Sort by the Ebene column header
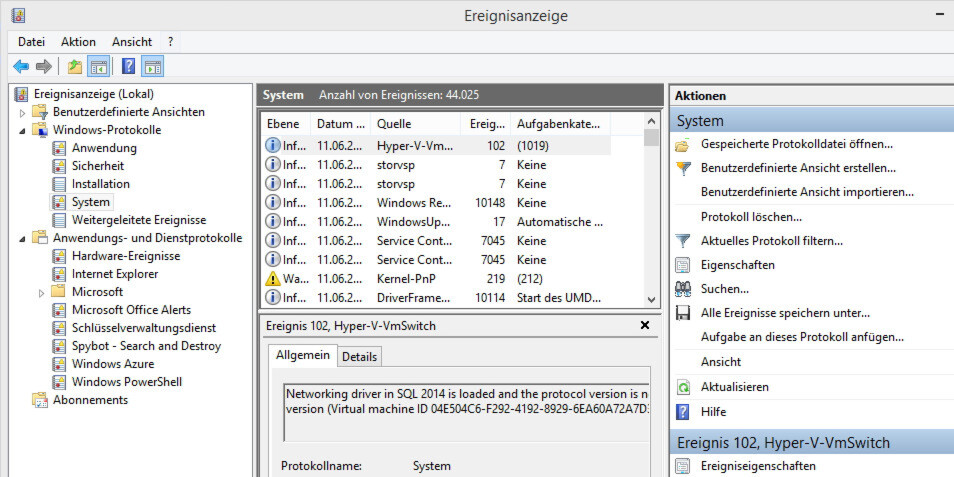Image resolution: width=954 pixels, height=477 pixels. [x=285, y=124]
